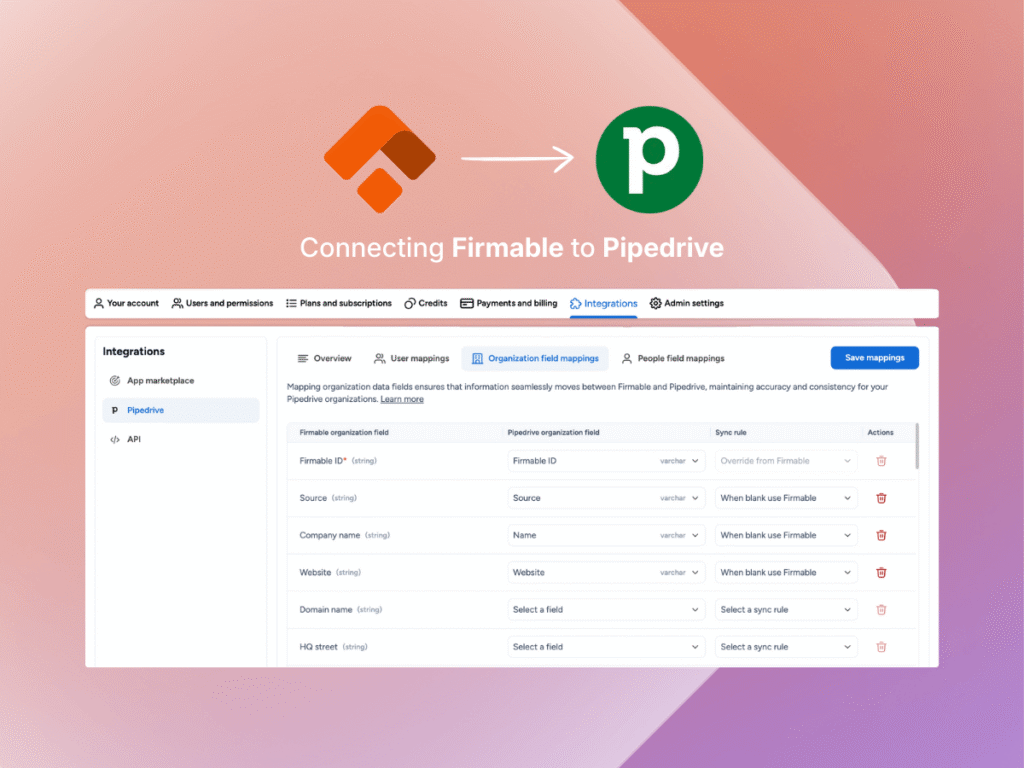Image resolution: width=1024 pixels, height=768 pixels.
Task: Open App marketplace in the sidebar
Action: tap(160, 381)
